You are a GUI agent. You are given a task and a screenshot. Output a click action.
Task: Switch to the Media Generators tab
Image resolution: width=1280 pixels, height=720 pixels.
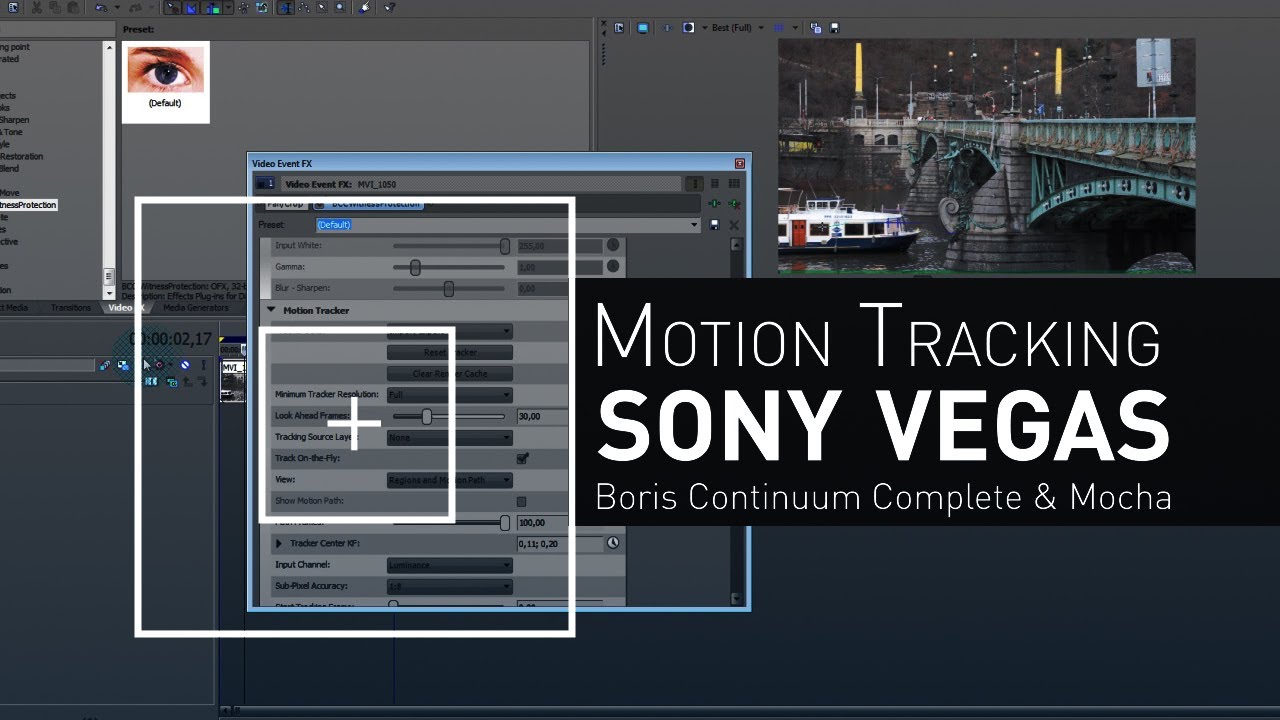pyautogui.click(x=196, y=308)
